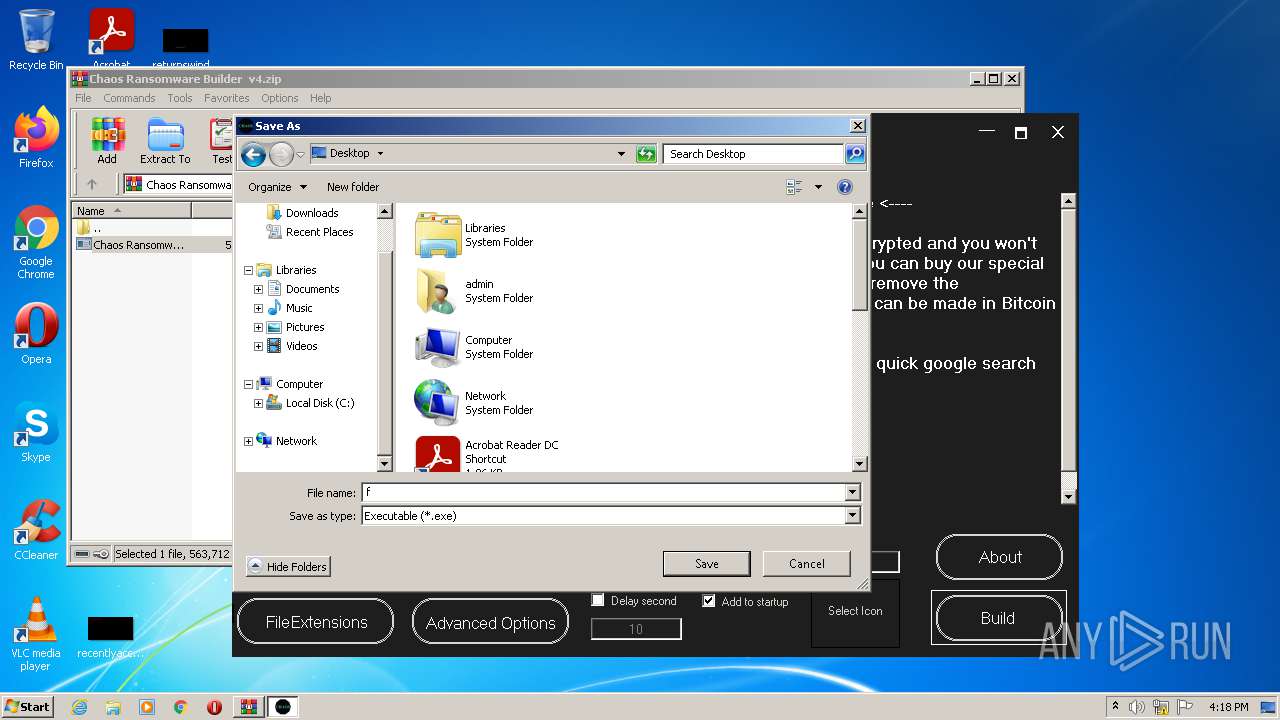Click WinRAR Extract To toolbar icon
The height and width of the screenshot is (720, 1280).
coord(165,141)
